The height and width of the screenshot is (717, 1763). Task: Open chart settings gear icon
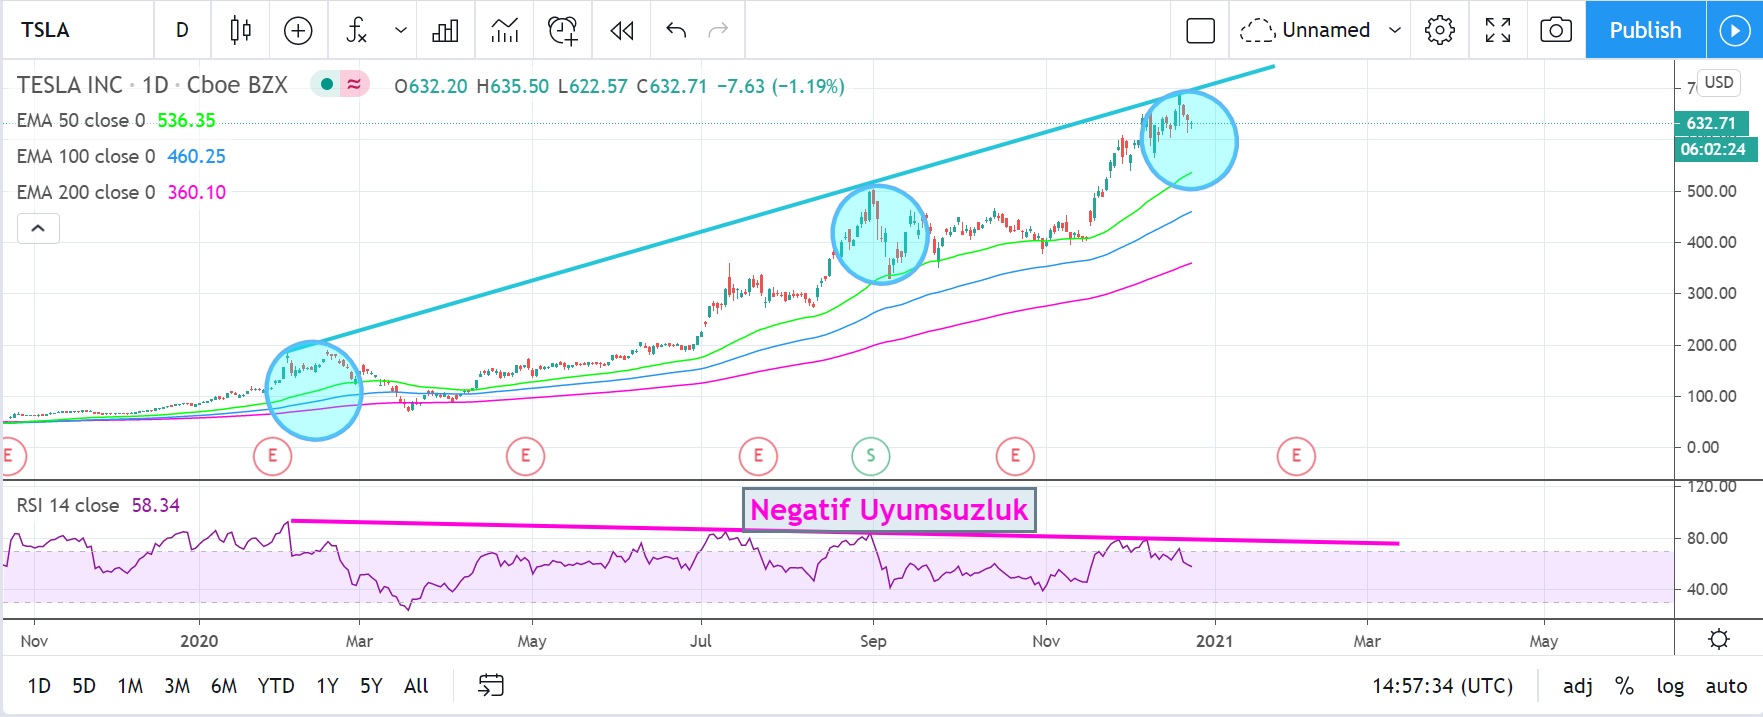(1440, 30)
